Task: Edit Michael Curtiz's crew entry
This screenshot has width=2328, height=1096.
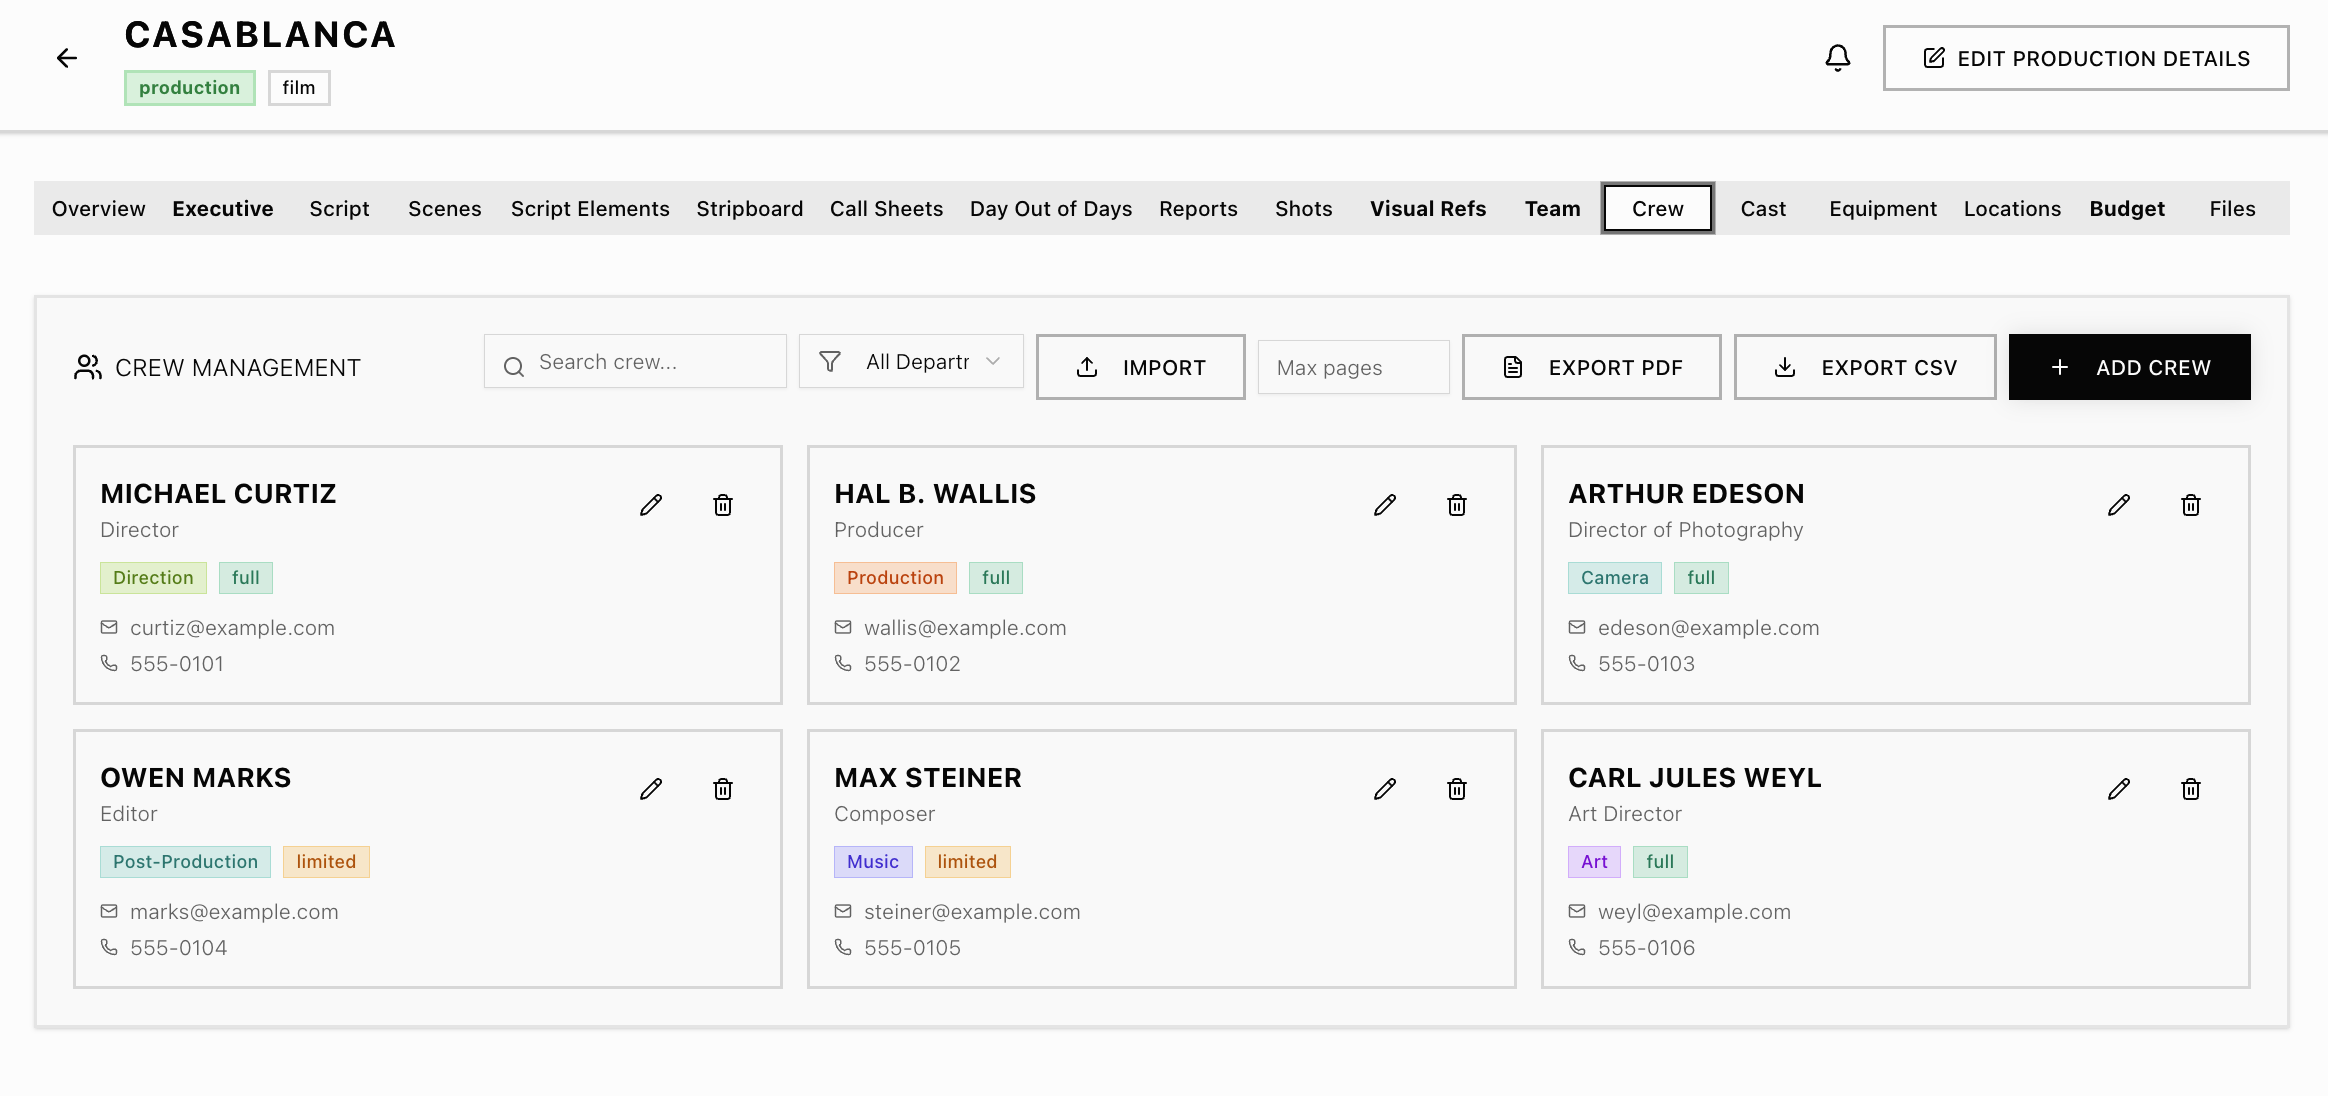Action: [651, 505]
